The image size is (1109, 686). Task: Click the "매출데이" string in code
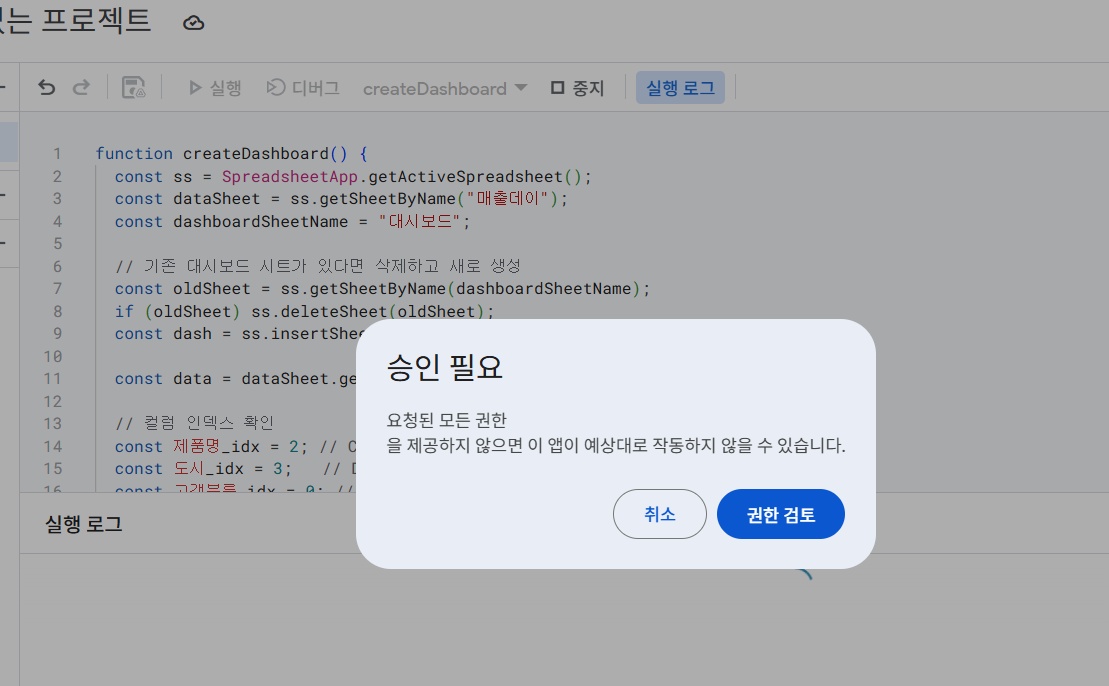pyautogui.click(x=507, y=199)
